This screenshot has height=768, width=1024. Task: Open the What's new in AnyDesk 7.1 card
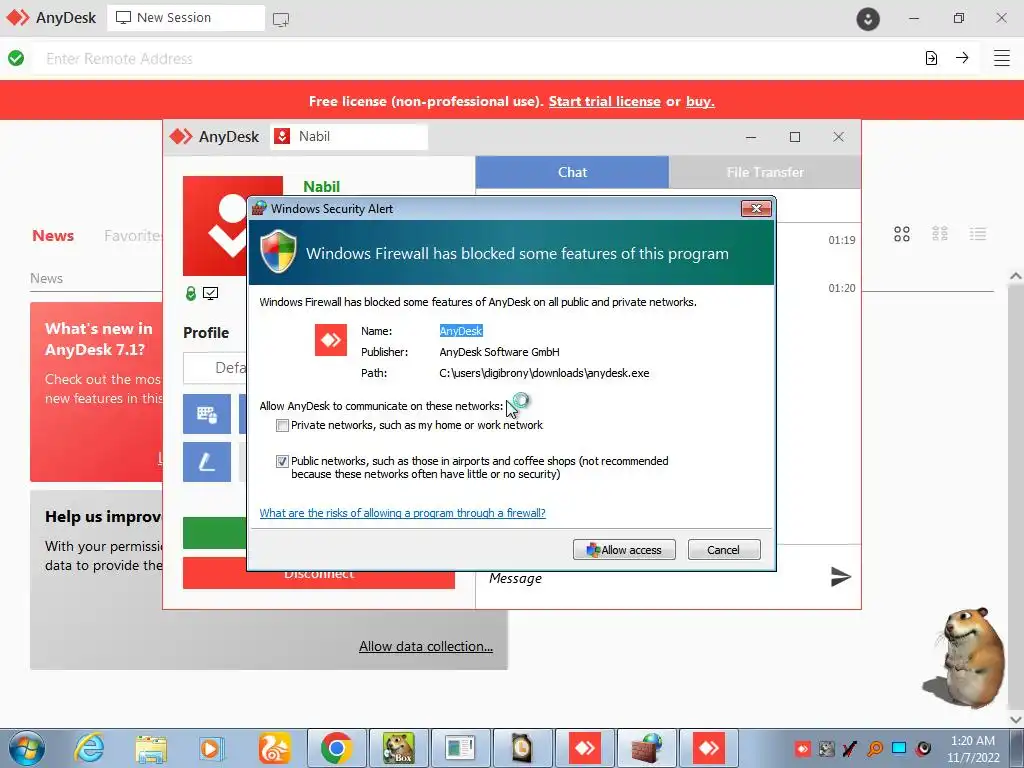(97, 392)
